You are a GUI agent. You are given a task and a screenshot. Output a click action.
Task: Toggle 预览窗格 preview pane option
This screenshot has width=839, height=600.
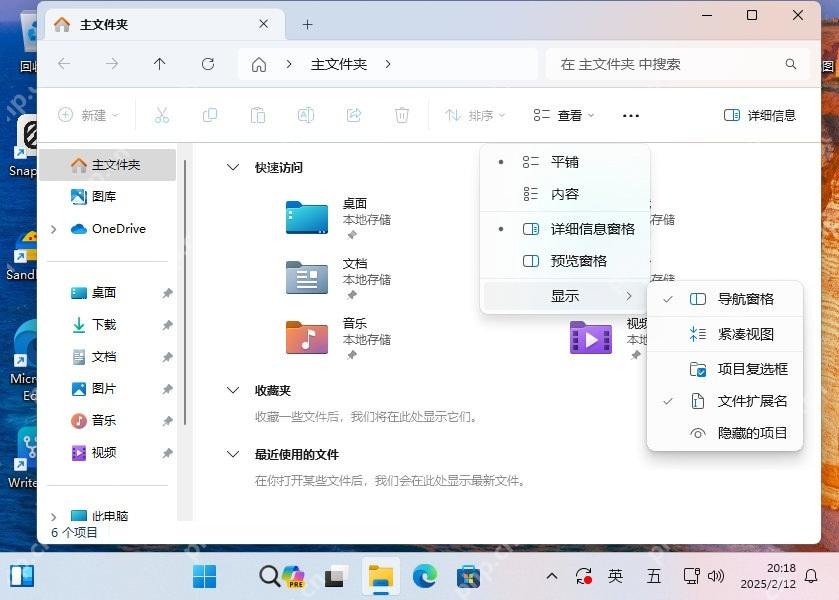pyautogui.click(x=565, y=261)
